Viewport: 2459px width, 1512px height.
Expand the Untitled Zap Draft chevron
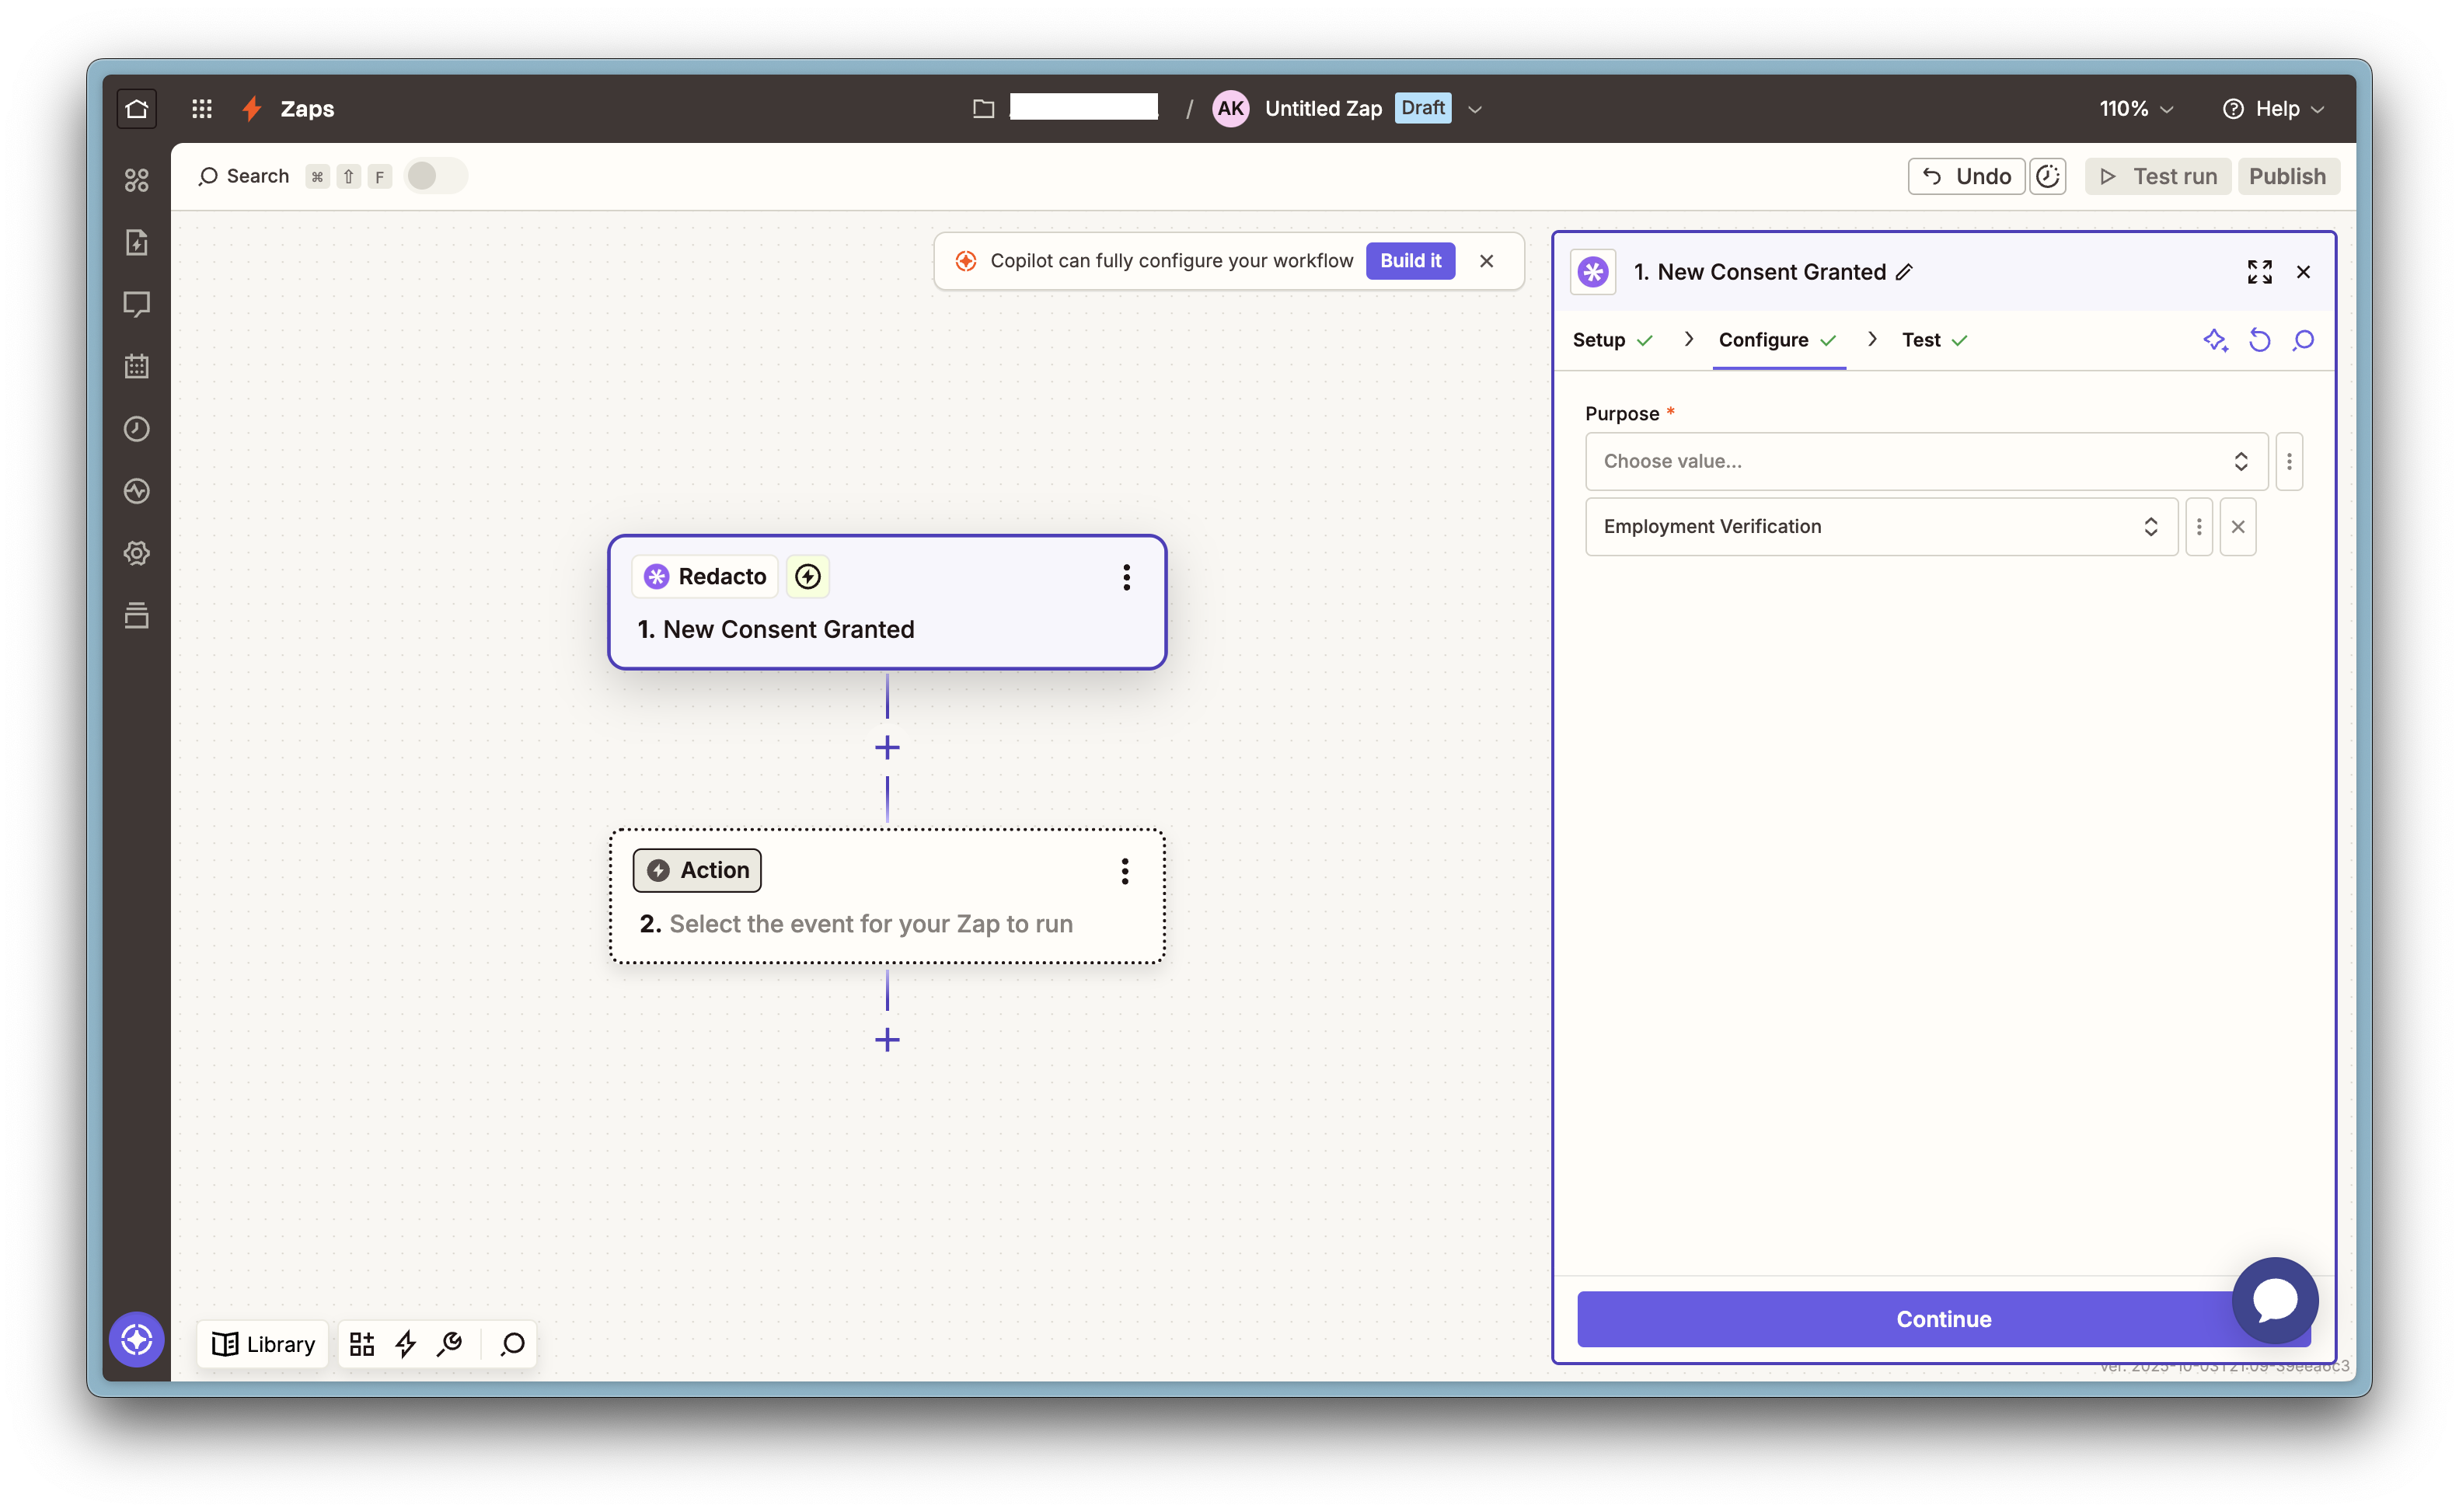coord(1475,109)
